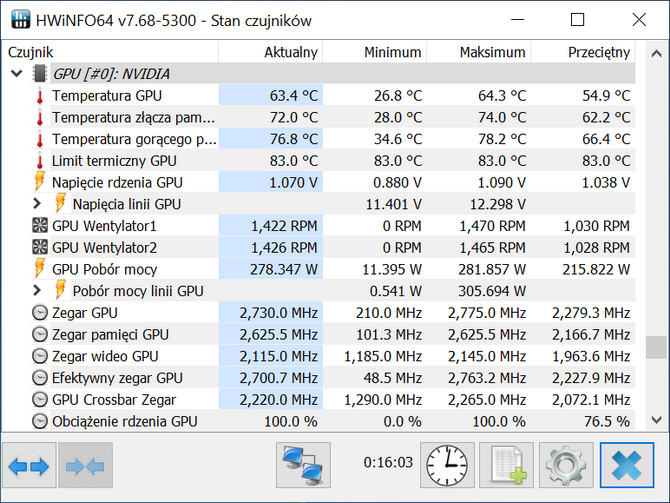Viewport: 670px width, 503px height.
Task: Click clock icon for Zegar GPU
Action: (40, 312)
